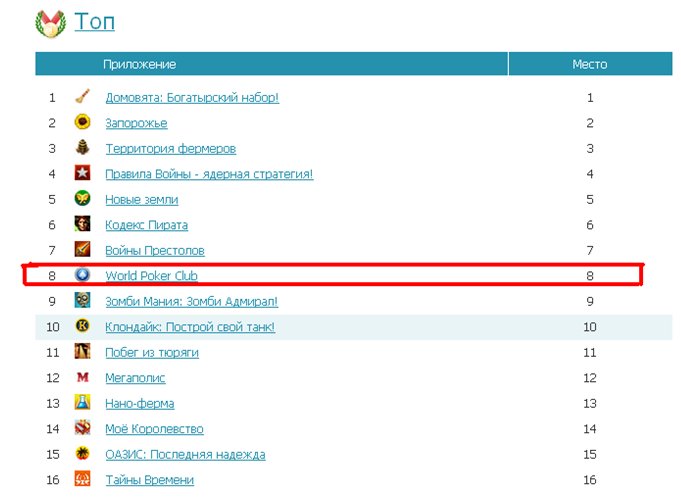Open the Войны Престолов link

(155, 251)
